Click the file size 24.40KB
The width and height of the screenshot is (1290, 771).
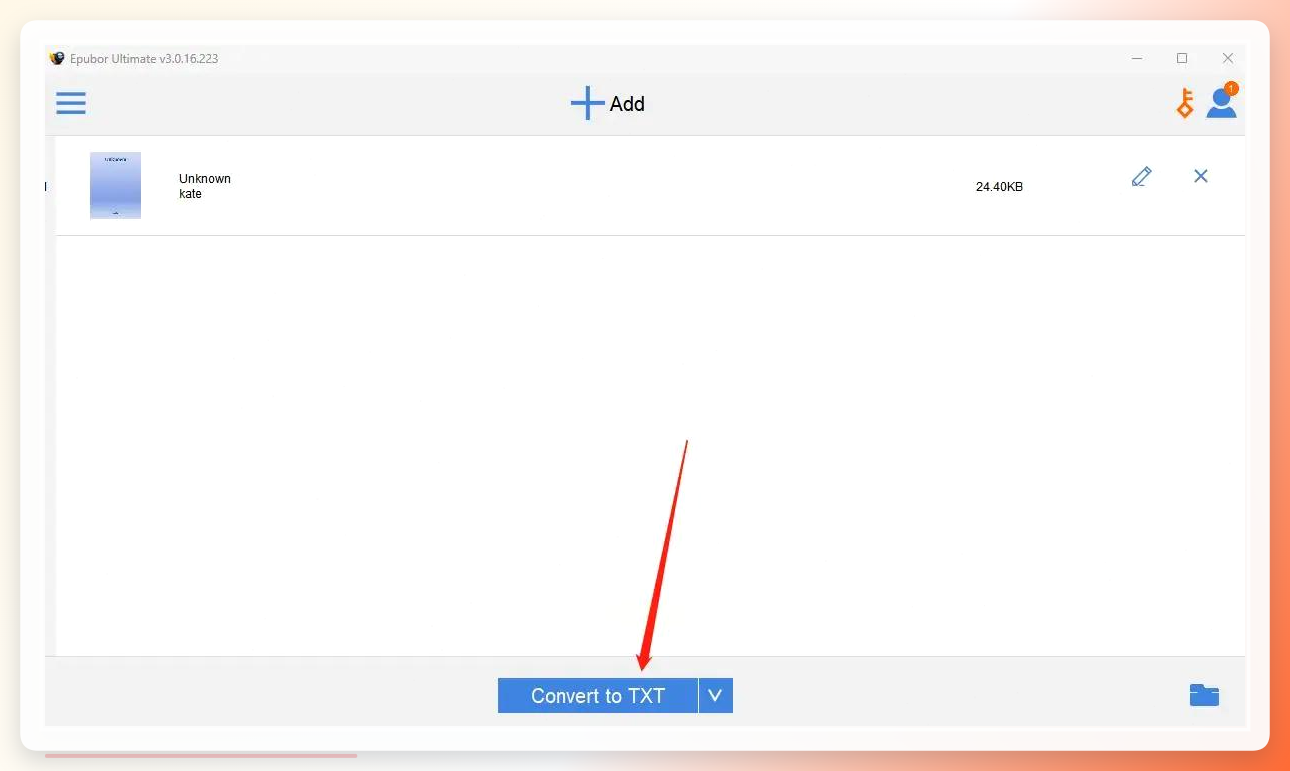[x=999, y=187]
